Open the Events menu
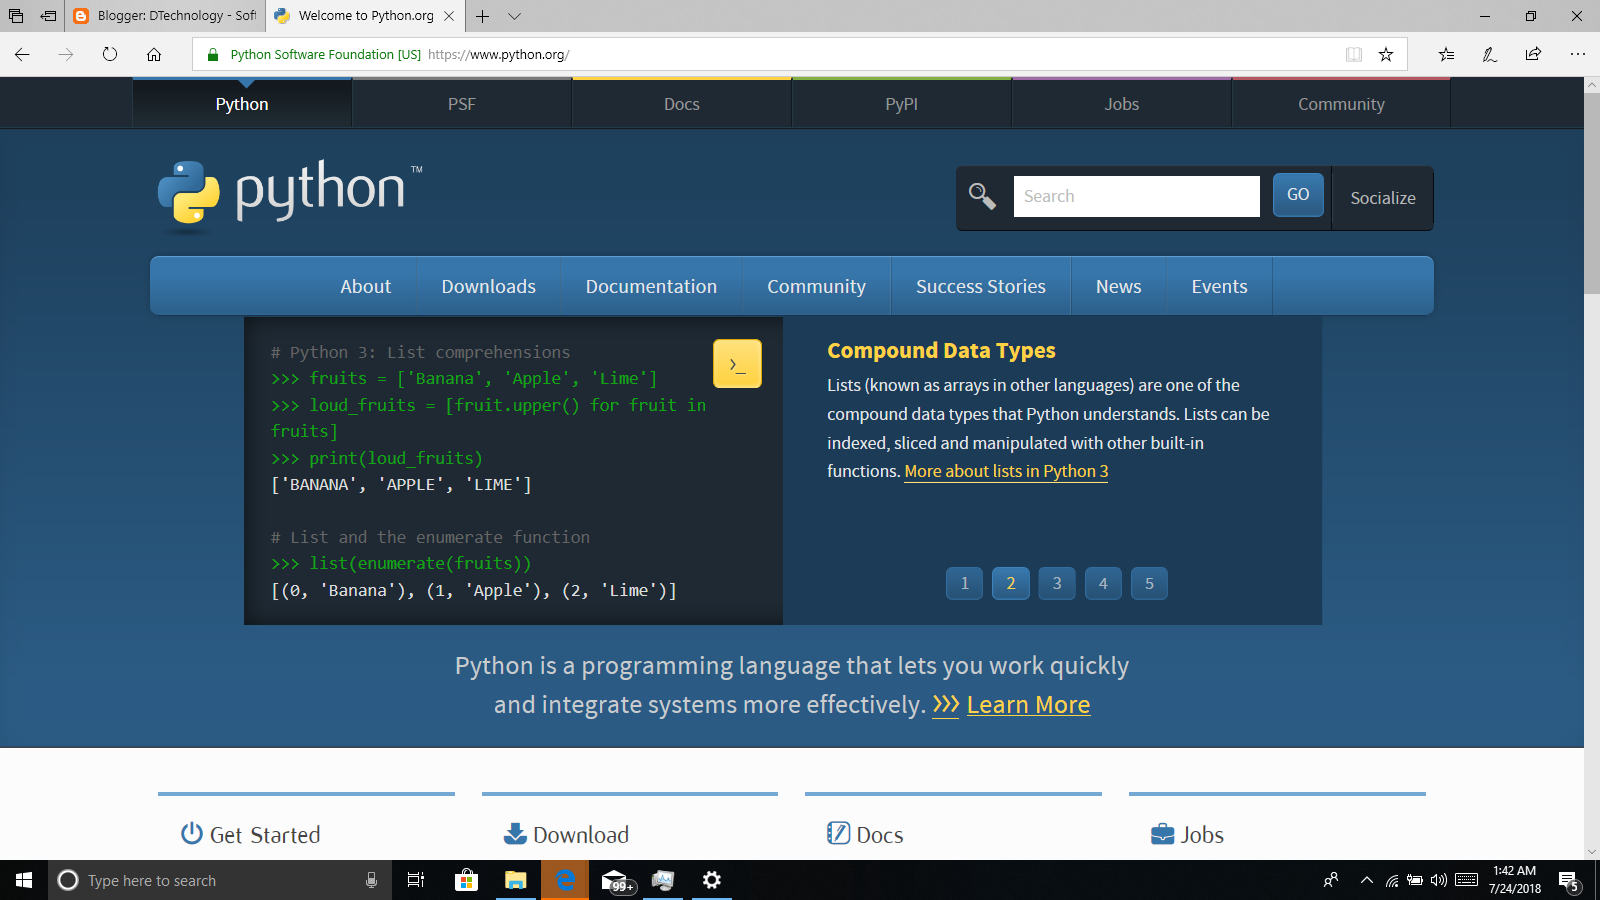 [1220, 286]
